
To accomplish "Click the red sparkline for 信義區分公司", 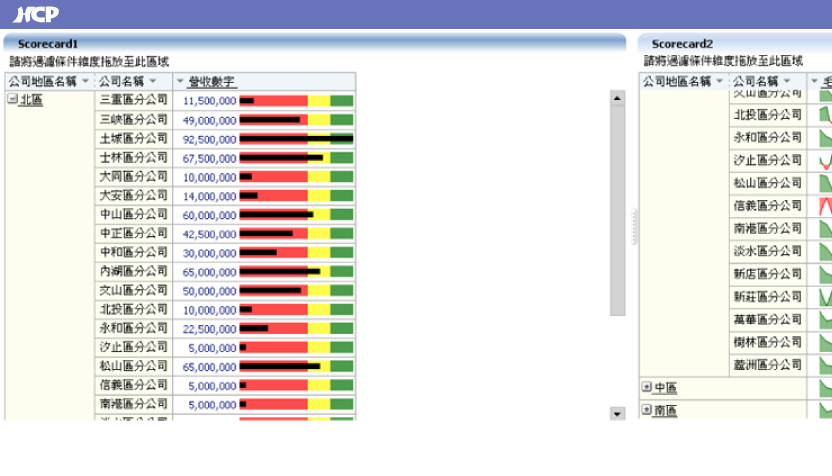I will click(825, 206).
